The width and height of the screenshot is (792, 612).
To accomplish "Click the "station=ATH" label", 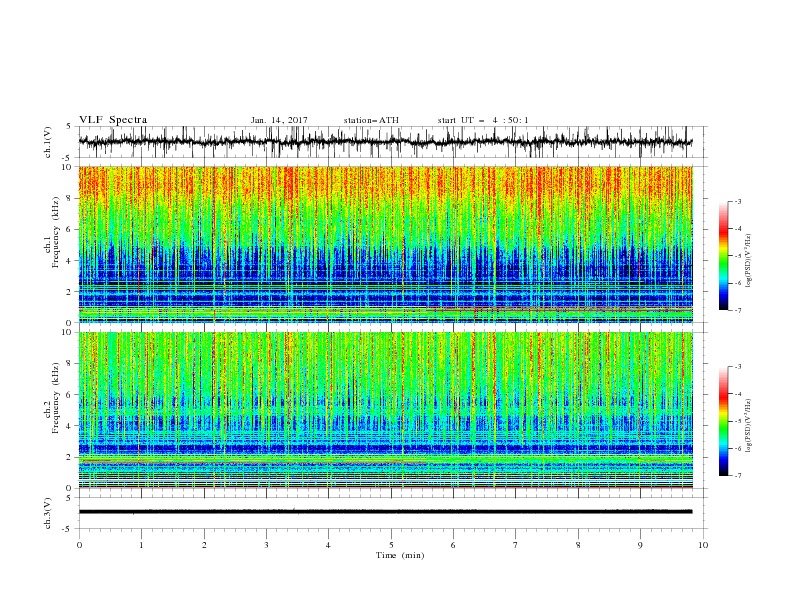I will (371, 120).
